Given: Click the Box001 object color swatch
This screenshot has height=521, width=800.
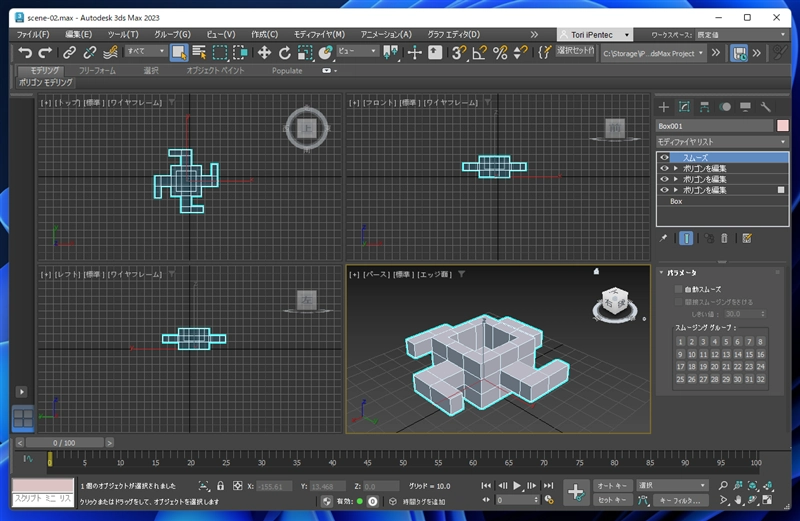Looking at the screenshot, I should (783, 126).
